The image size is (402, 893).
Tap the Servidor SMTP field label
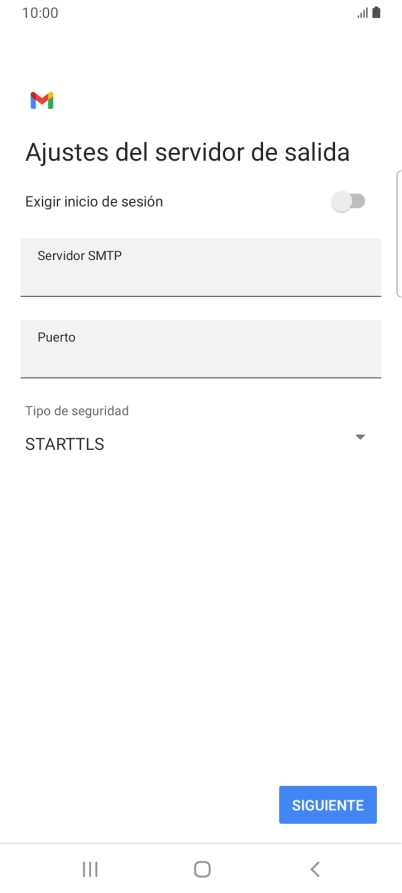(80, 256)
